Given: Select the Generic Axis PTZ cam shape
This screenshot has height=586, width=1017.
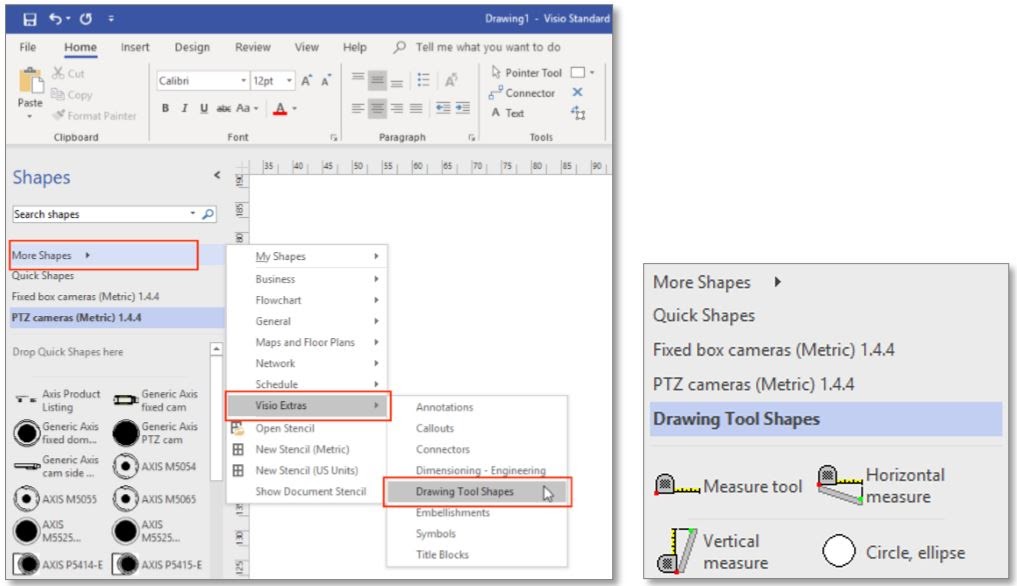Looking at the screenshot, I should tap(156, 433).
